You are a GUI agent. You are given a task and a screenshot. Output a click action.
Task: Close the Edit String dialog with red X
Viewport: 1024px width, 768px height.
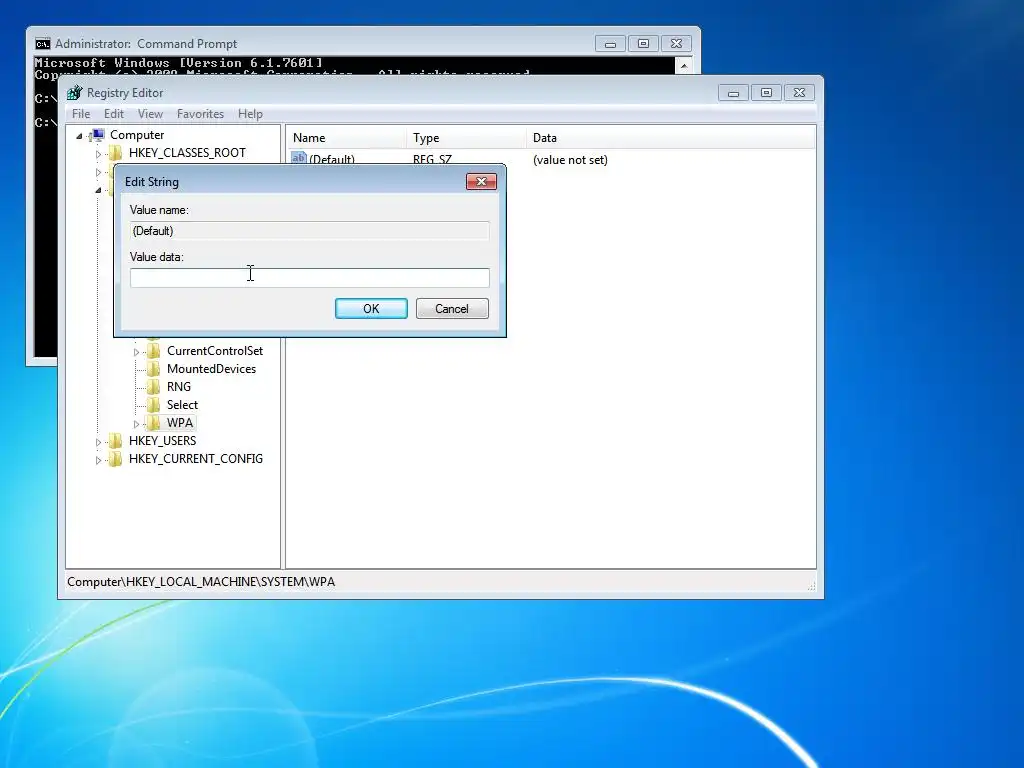pyautogui.click(x=481, y=182)
